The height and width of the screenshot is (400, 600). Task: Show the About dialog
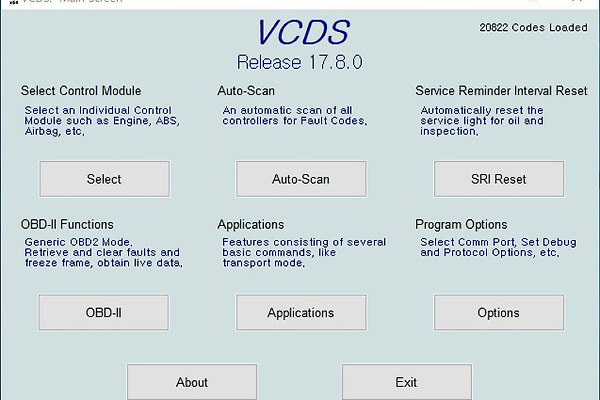(x=192, y=382)
